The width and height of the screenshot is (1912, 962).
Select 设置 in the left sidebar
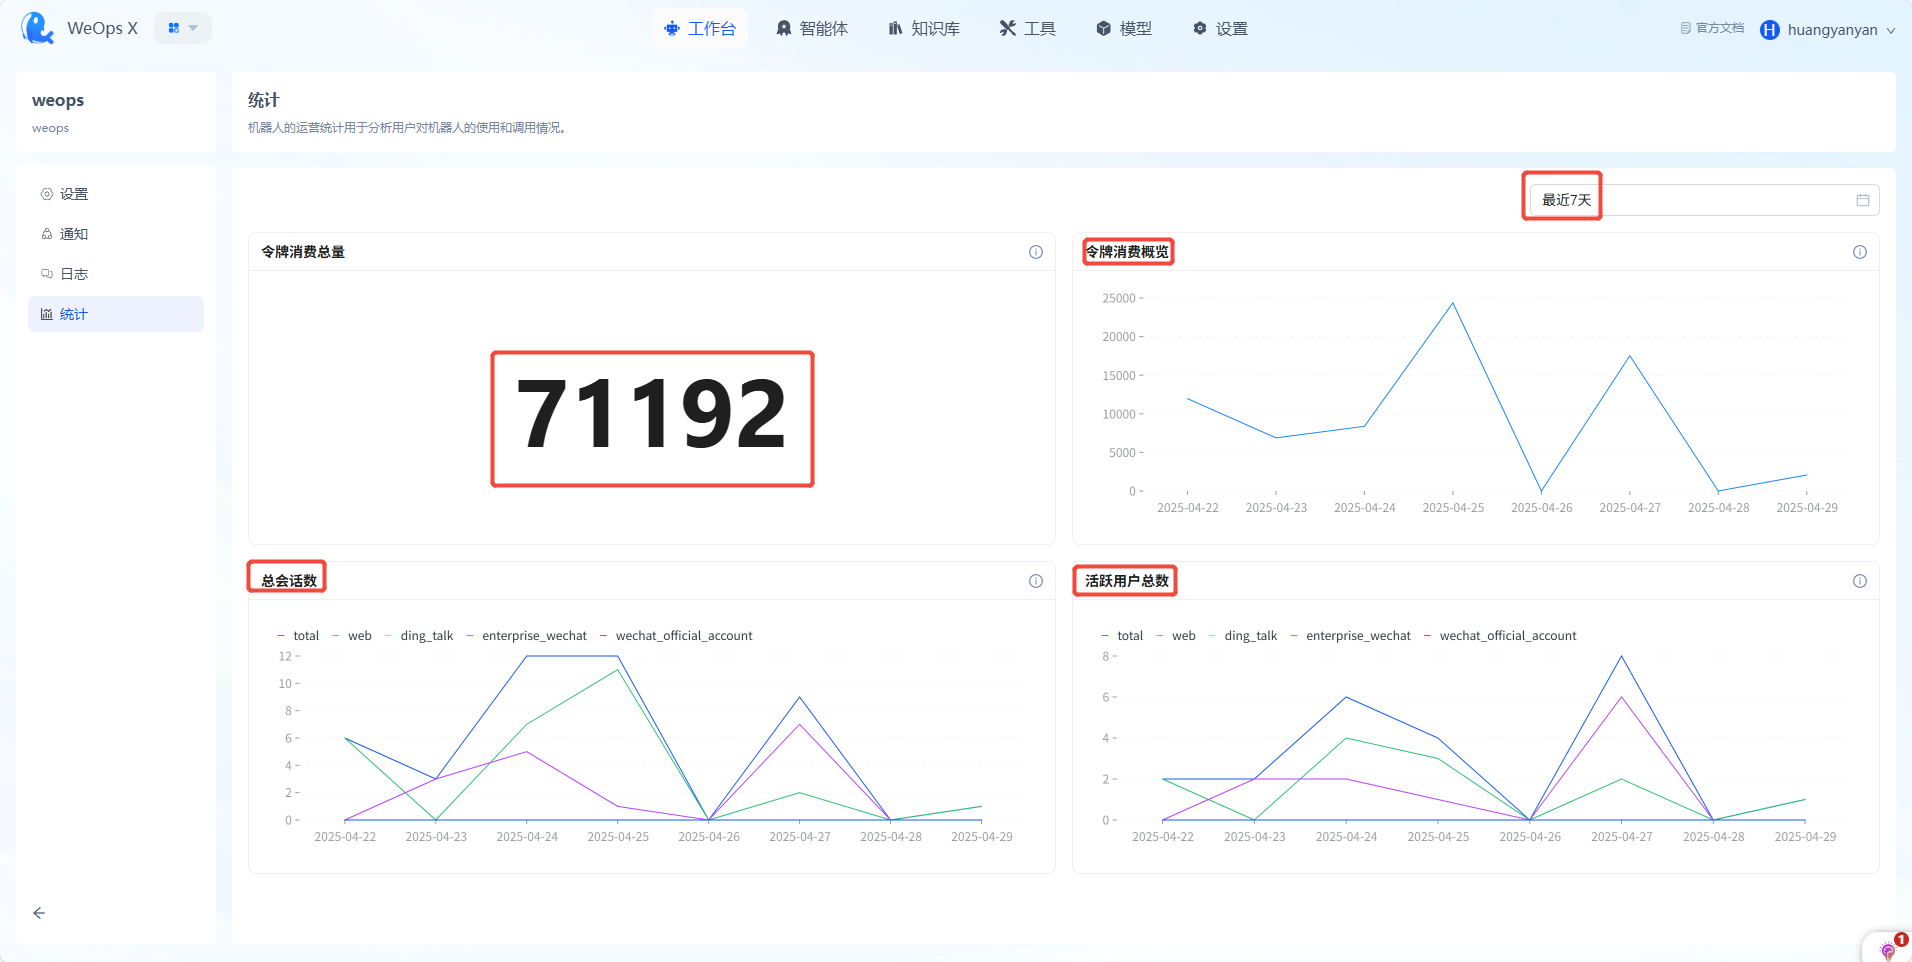click(116, 194)
